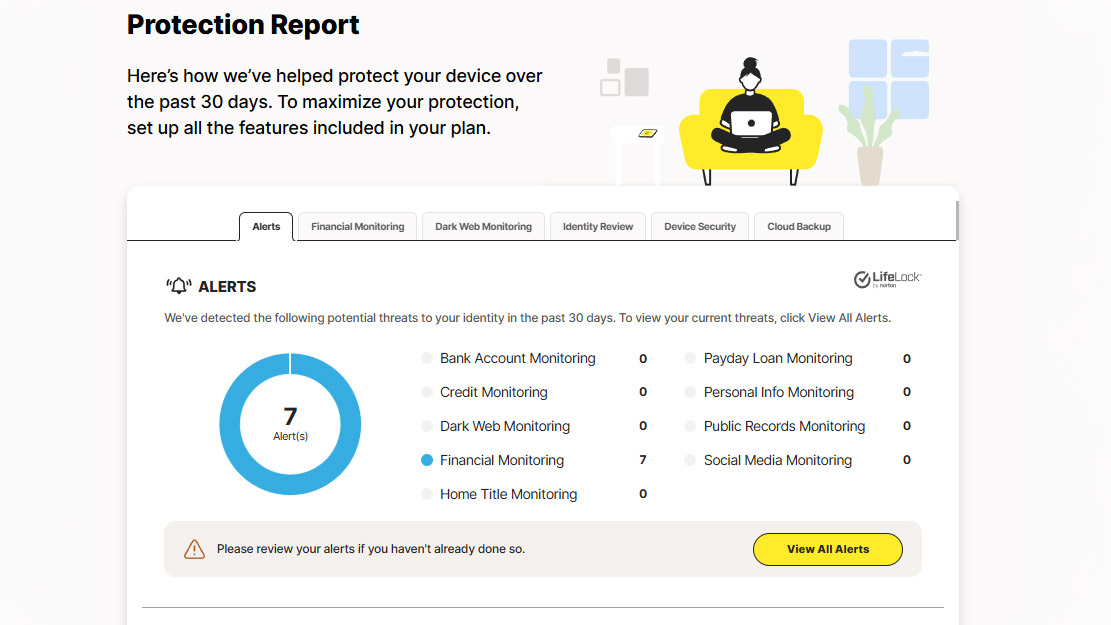Switch to the Financial Monitoring tab
Image resolution: width=1111 pixels, height=625 pixels.
358,227
